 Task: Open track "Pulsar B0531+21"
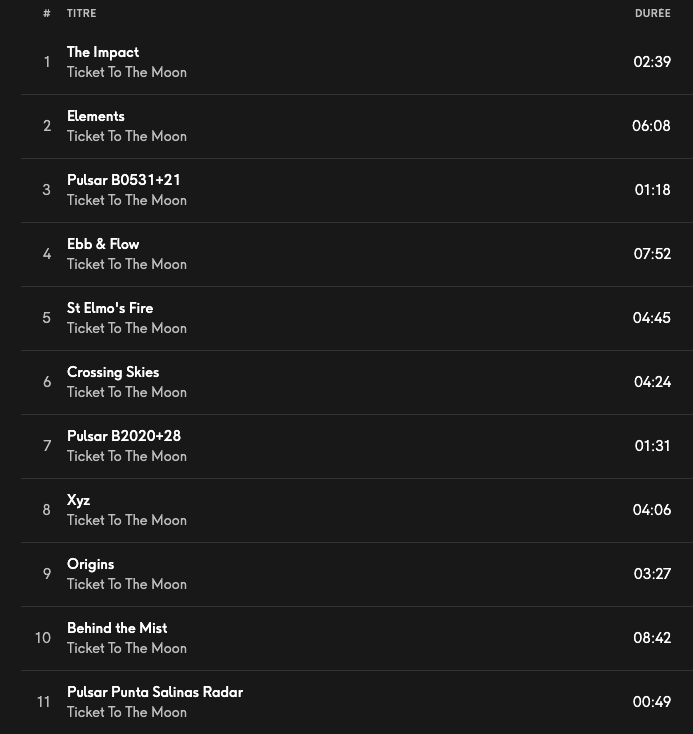[x=124, y=180]
